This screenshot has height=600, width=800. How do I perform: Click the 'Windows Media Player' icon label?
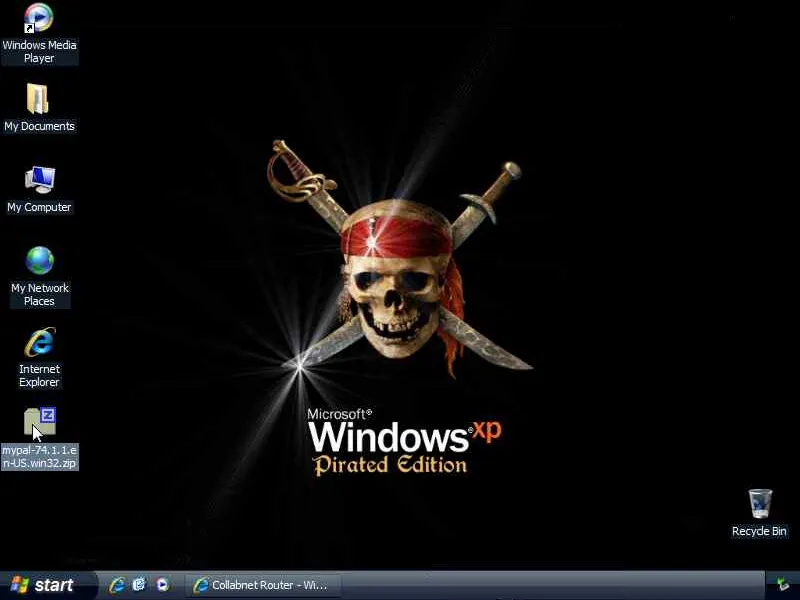[39, 52]
